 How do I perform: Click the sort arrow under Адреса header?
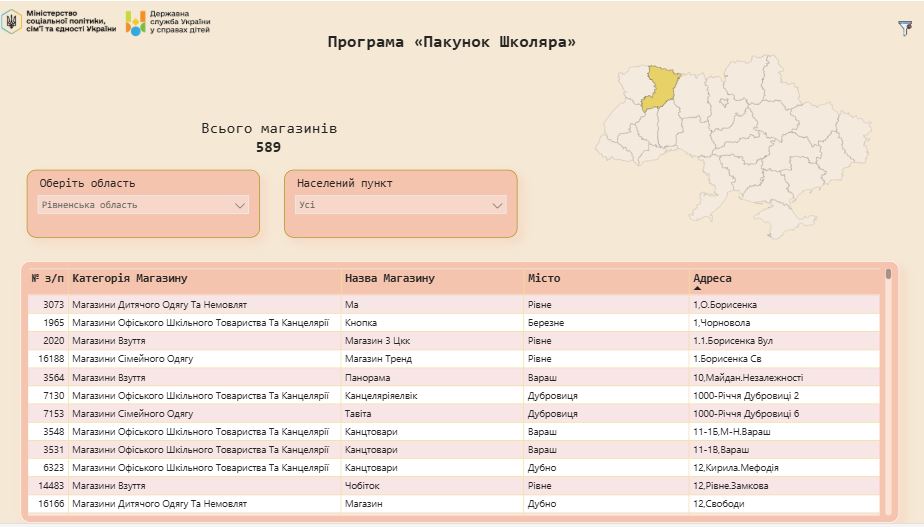click(x=697, y=288)
